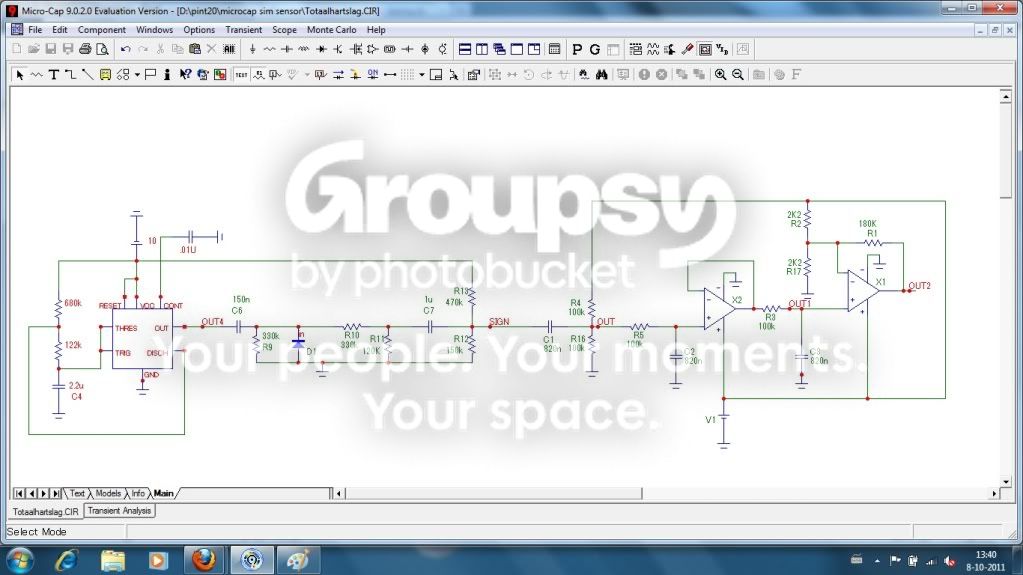Open the Windows Start button

(x=20, y=560)
